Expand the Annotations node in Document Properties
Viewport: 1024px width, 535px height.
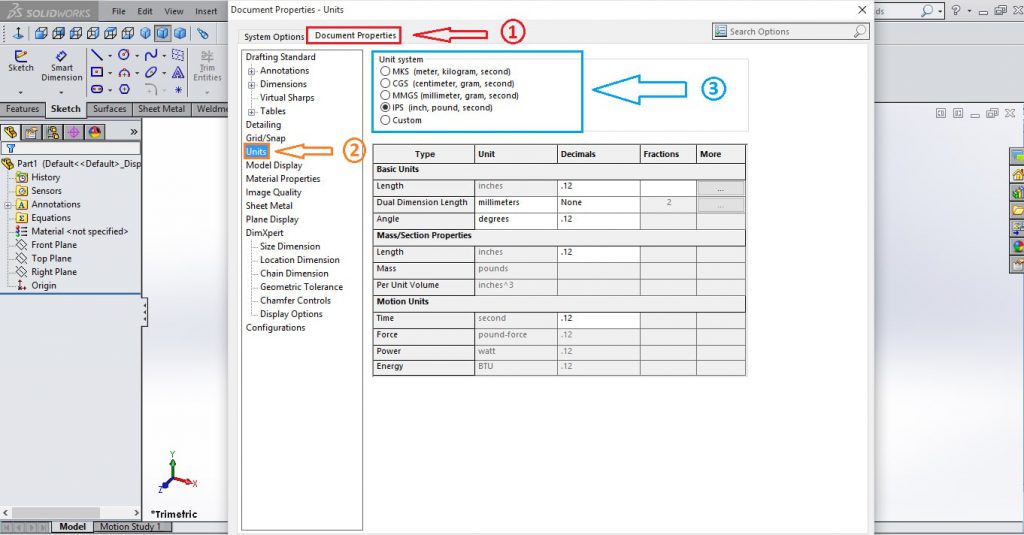point(251,71)
